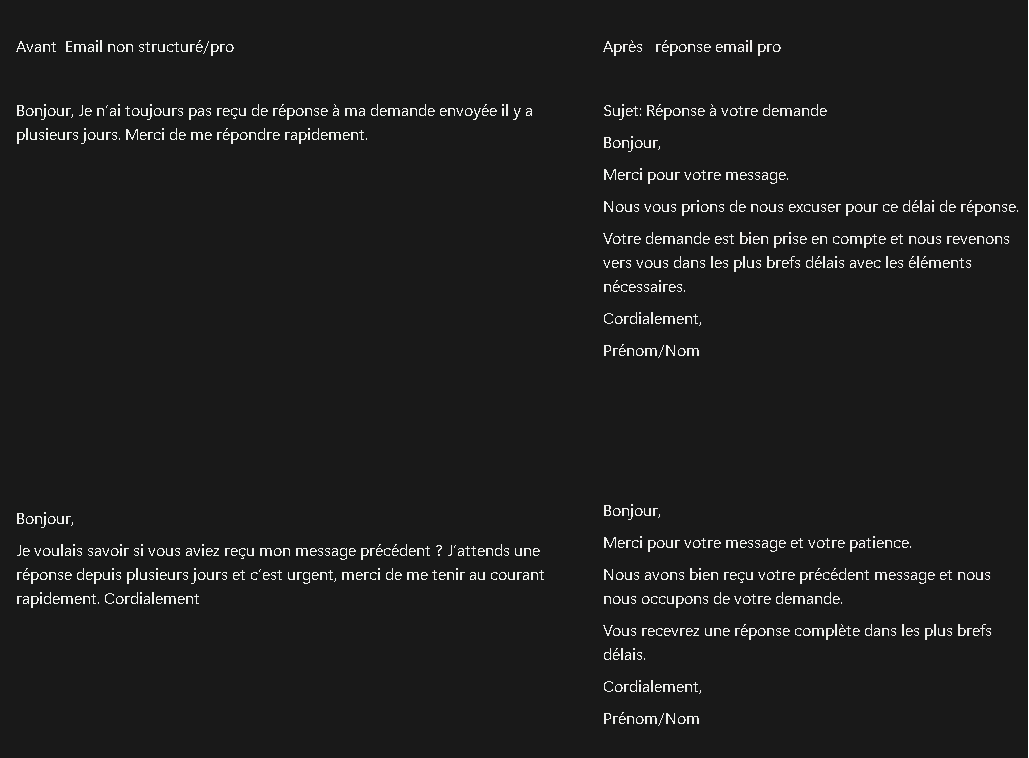
Task: Click the paragraph starting "Nous avons bien reçu"
Action: tap(796, 587)
